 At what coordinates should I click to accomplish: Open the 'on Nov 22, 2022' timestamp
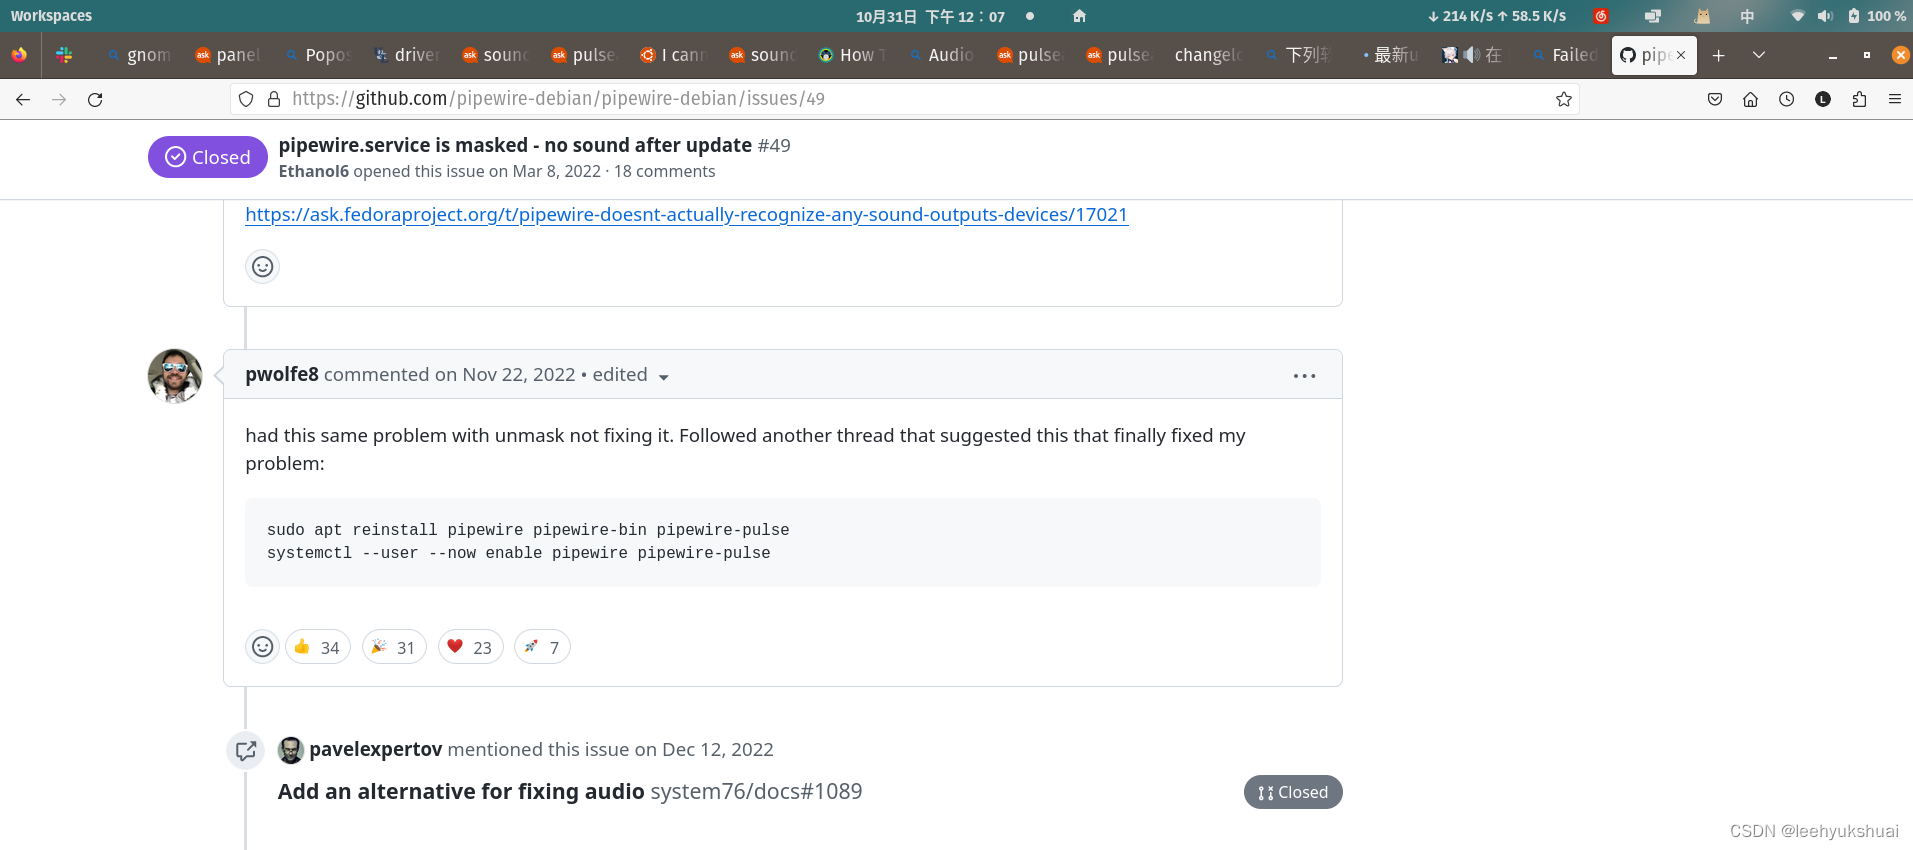(505, 374)
